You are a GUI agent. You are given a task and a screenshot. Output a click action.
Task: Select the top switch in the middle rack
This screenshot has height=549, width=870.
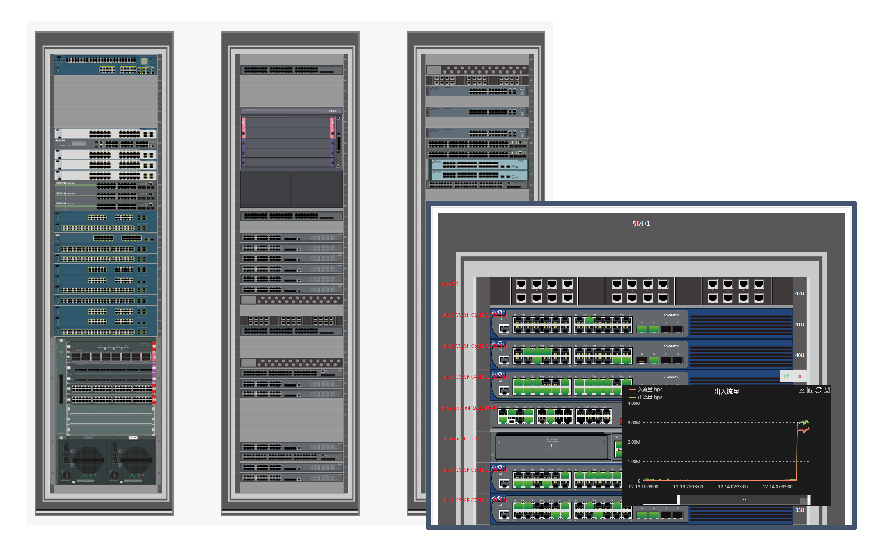[291, 70]
